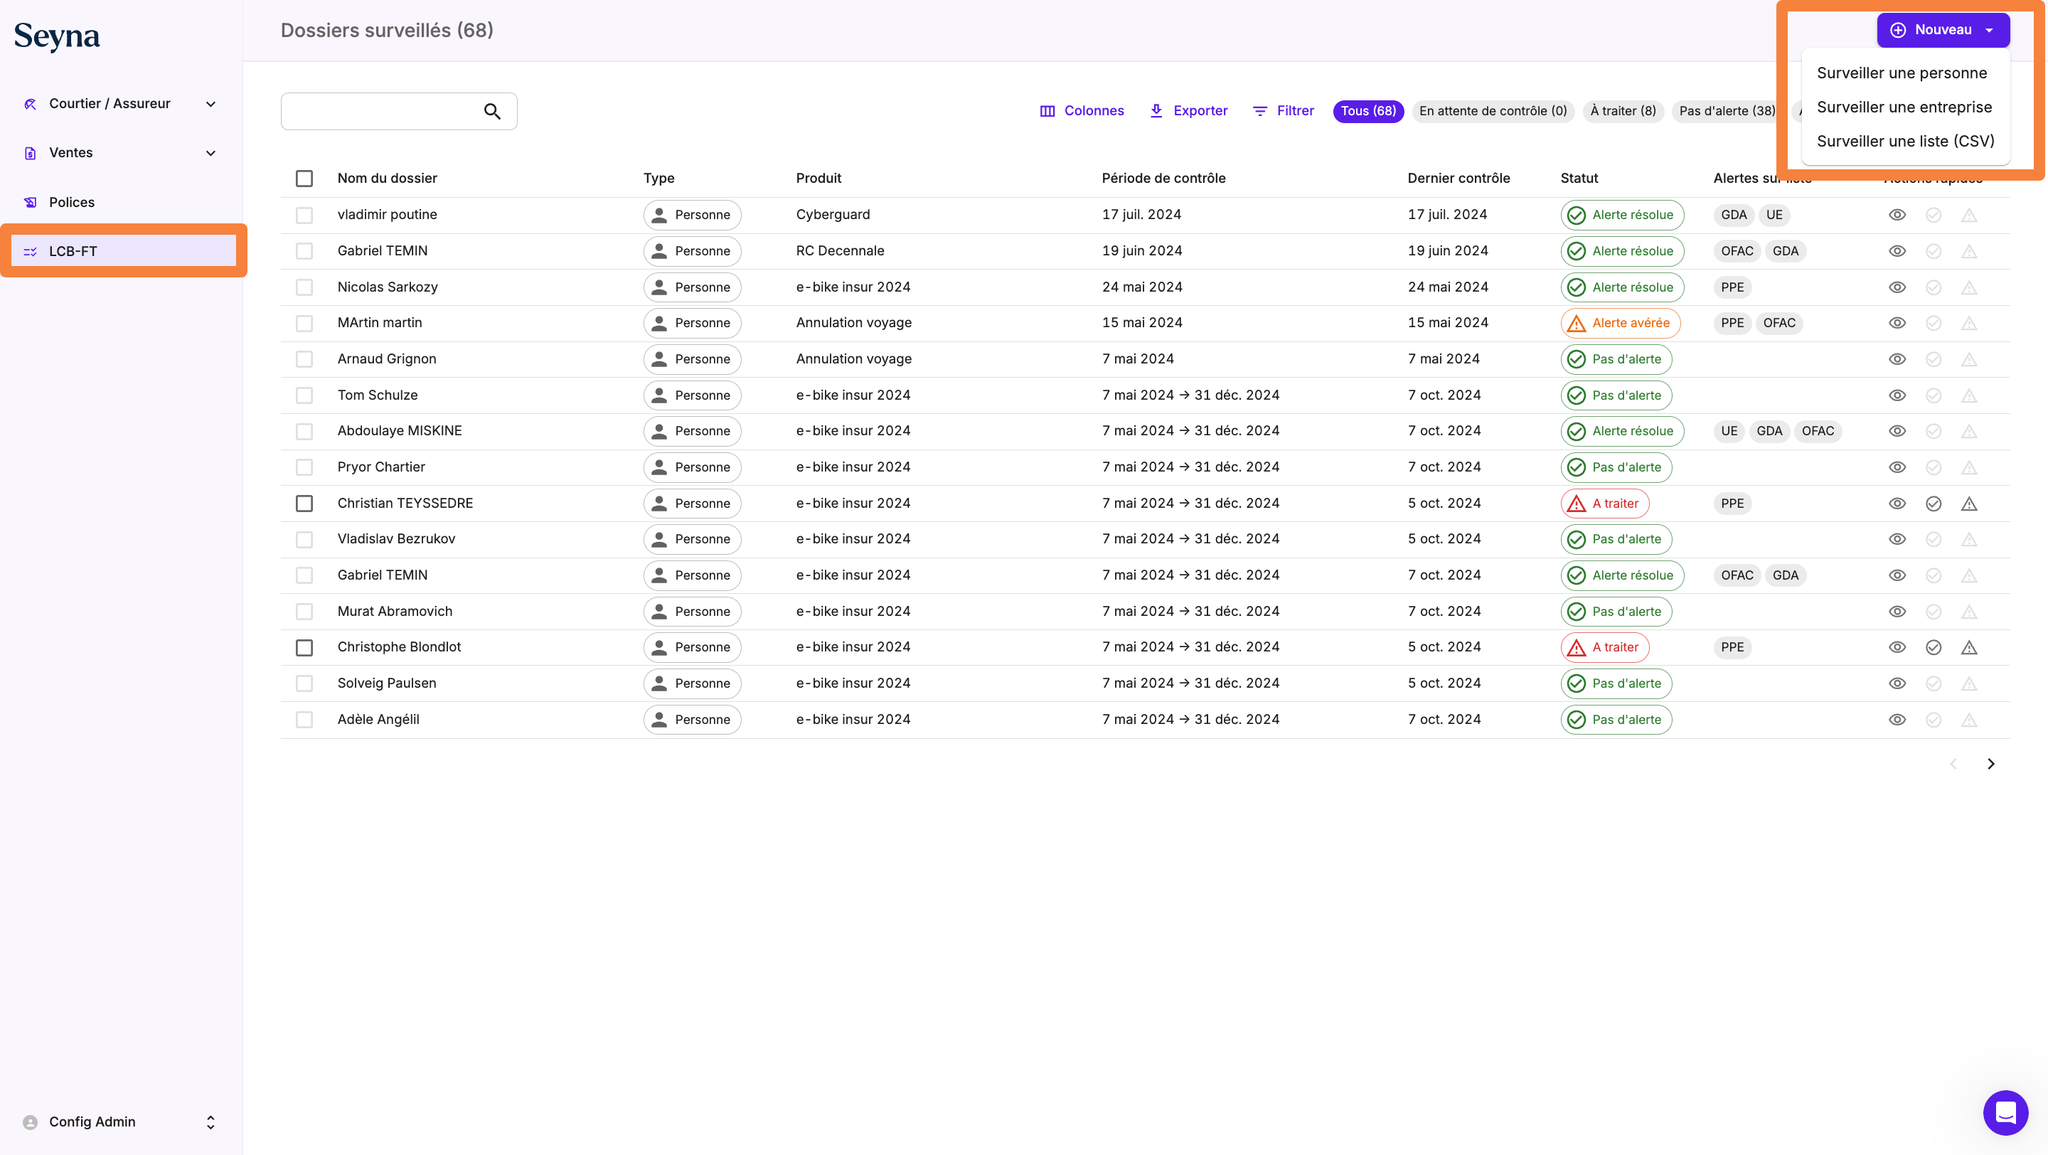
Task: Sort by Dernier contrôle column header
Action: coord(1458,178)
